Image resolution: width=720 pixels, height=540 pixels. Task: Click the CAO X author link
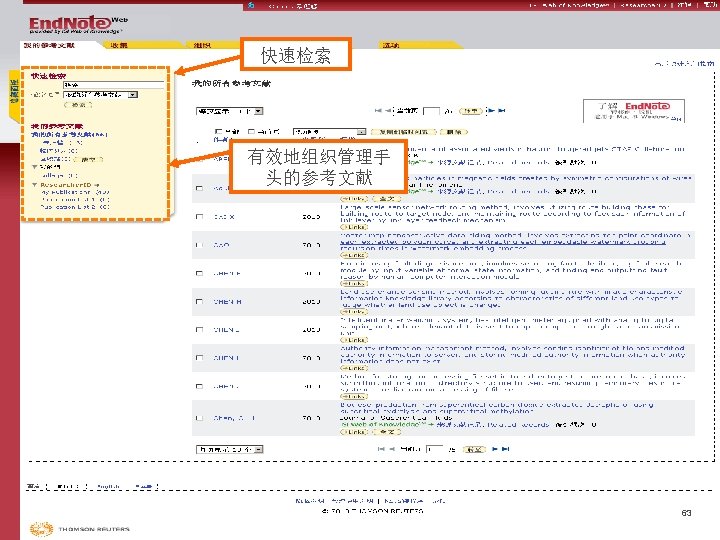click(224, 216)
